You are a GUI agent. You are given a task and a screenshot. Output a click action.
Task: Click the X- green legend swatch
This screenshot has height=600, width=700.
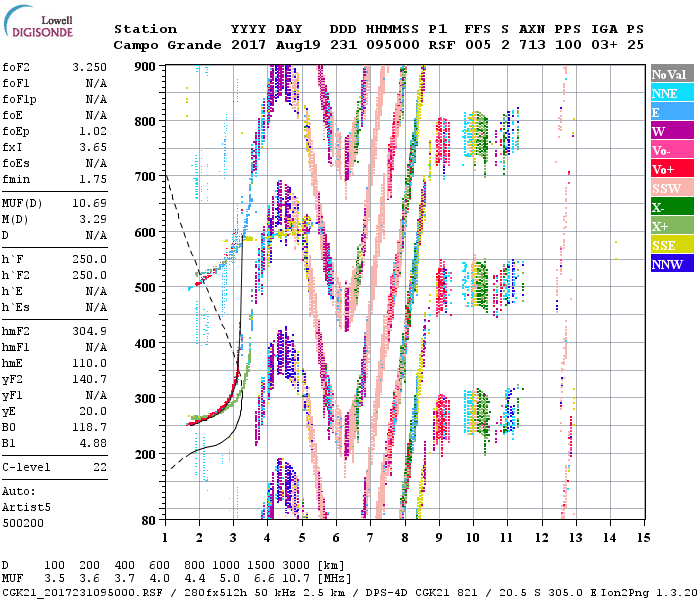(x=671, y=207)
